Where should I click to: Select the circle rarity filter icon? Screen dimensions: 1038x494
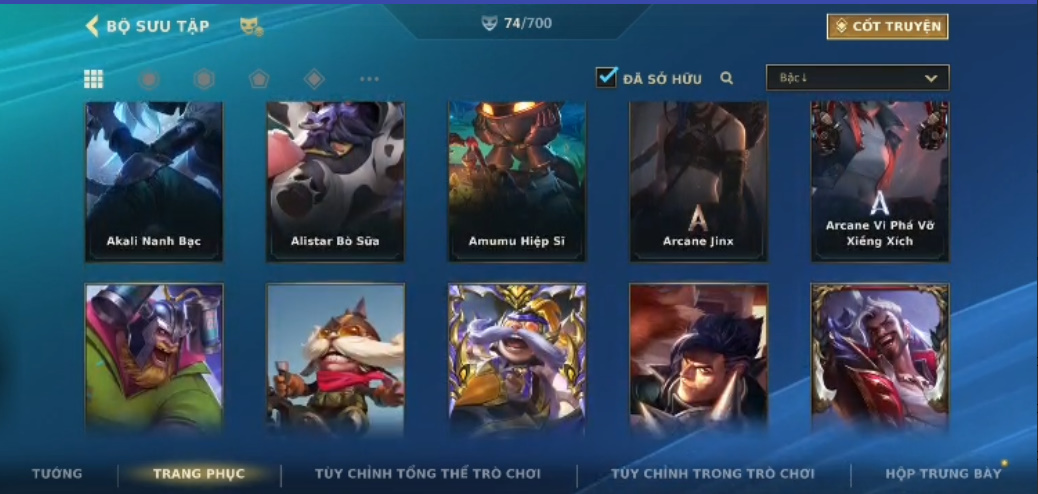click(x=149, y=79)
